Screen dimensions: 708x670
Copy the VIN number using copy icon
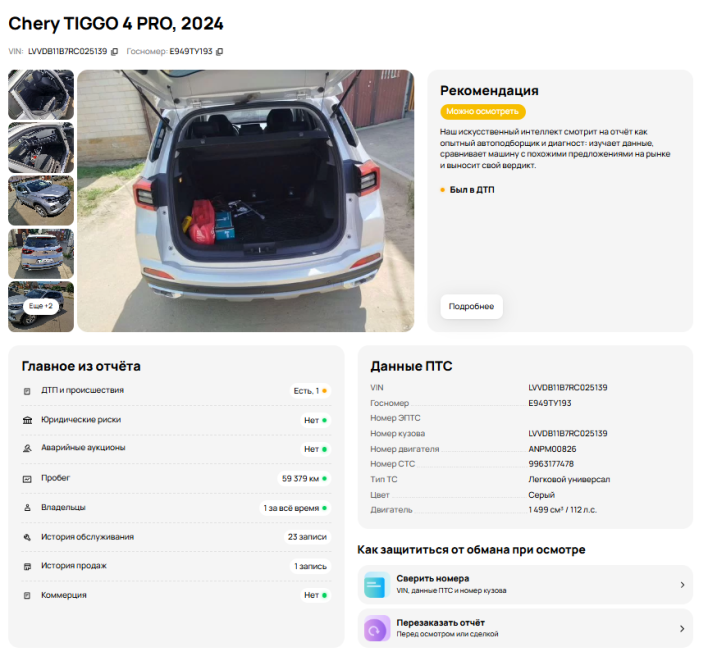pyautogui.click(x=115, y=51)
